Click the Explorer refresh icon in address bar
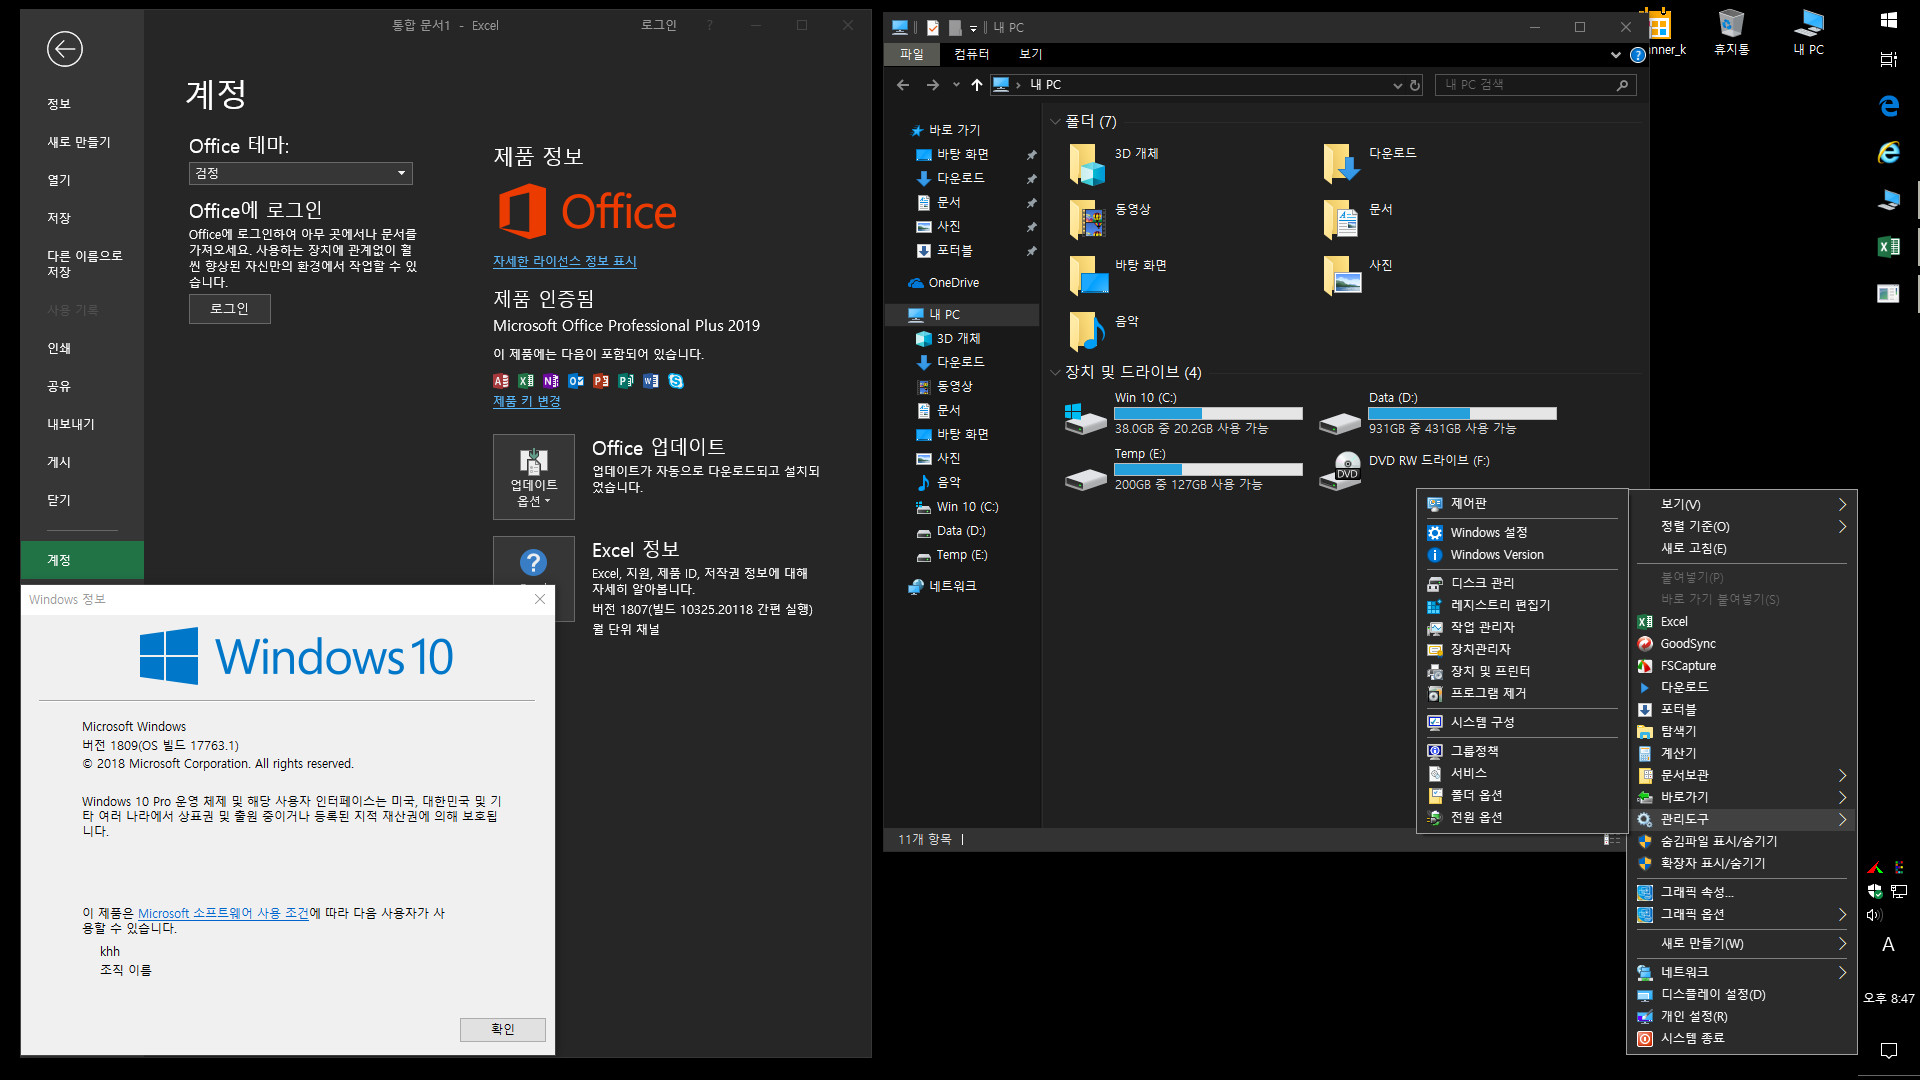Image resolution: width=1920 pixels, height=1080 pixels. coord(1415,85)
